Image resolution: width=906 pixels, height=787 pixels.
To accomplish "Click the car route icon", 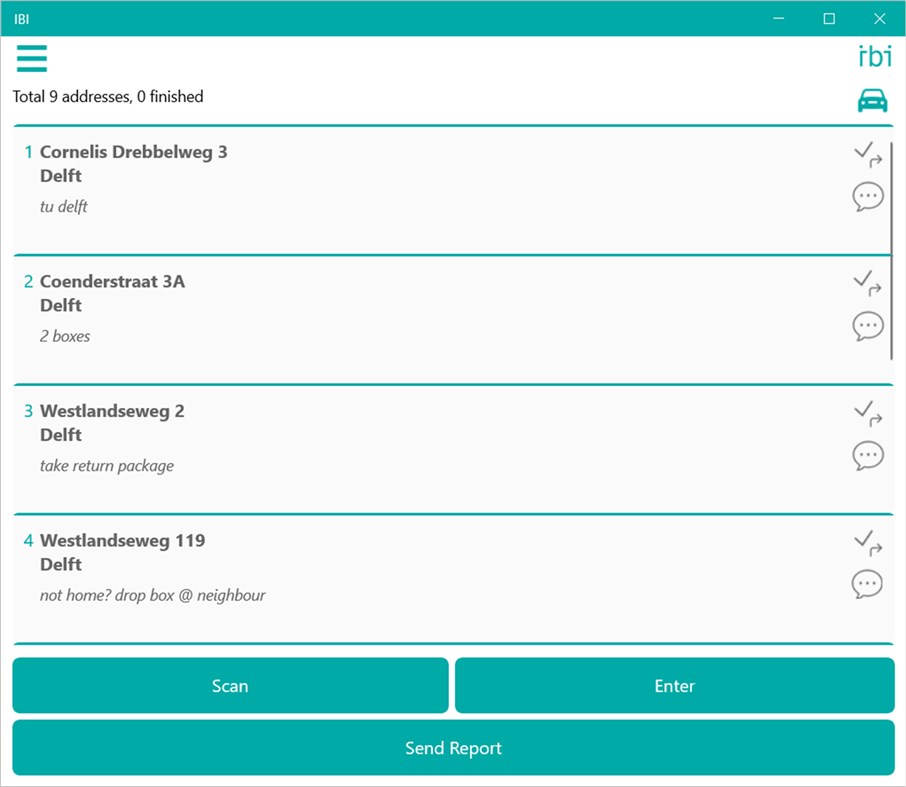I will tap(871, 99).
